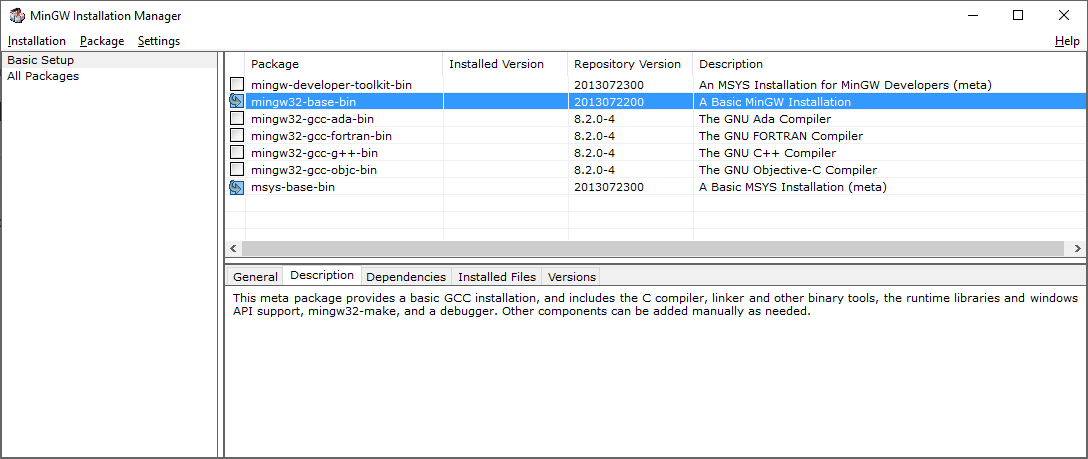1088x459 pixels.
Task: Click the horizontal scrollbar right arrow
Action: coord(1078,248)
